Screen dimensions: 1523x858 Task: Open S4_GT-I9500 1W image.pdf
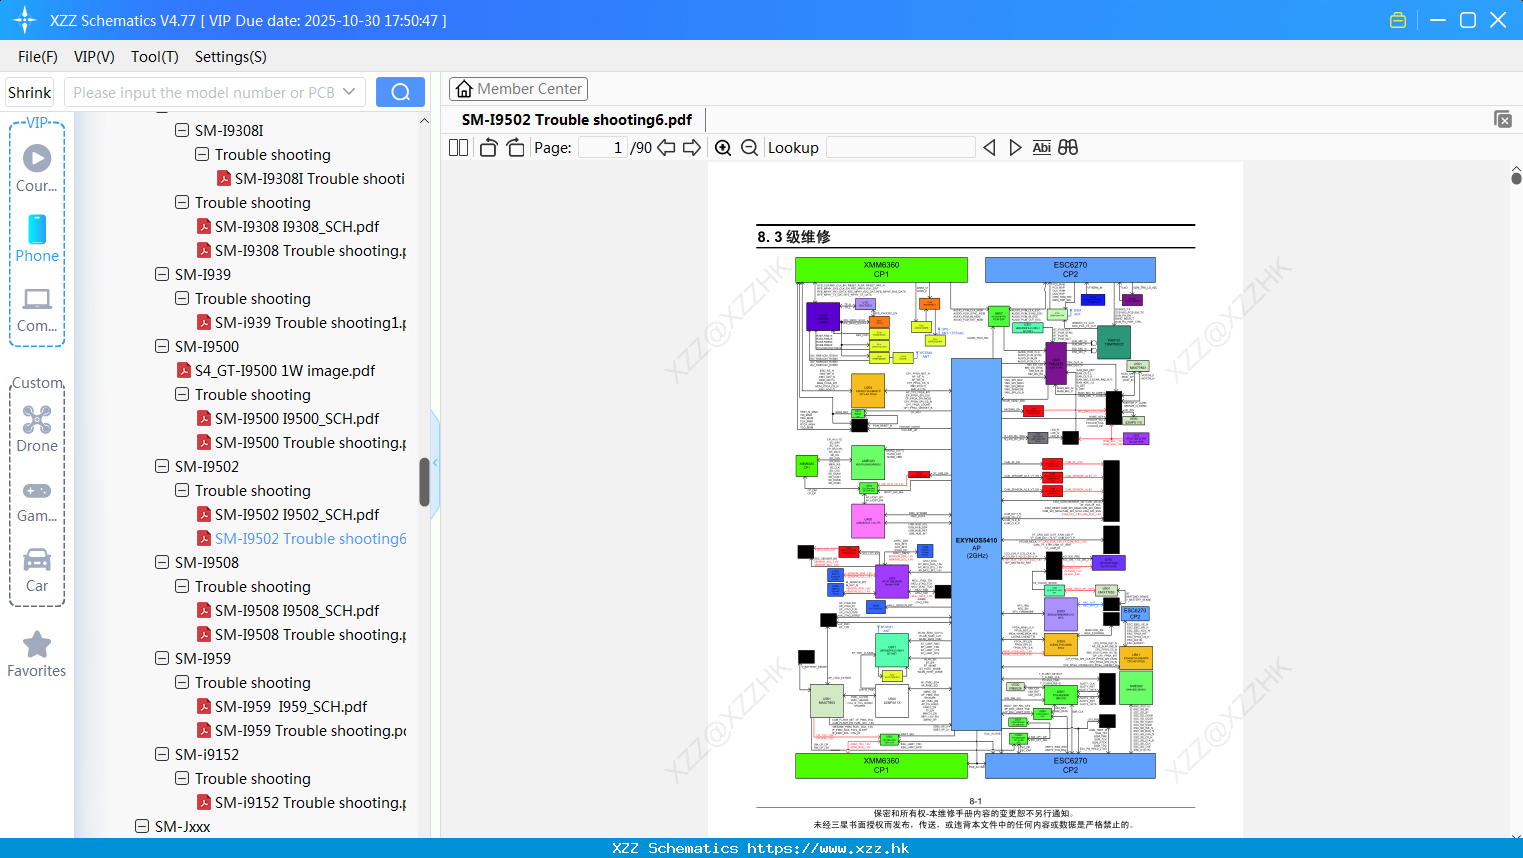click(x=276, y=370)
